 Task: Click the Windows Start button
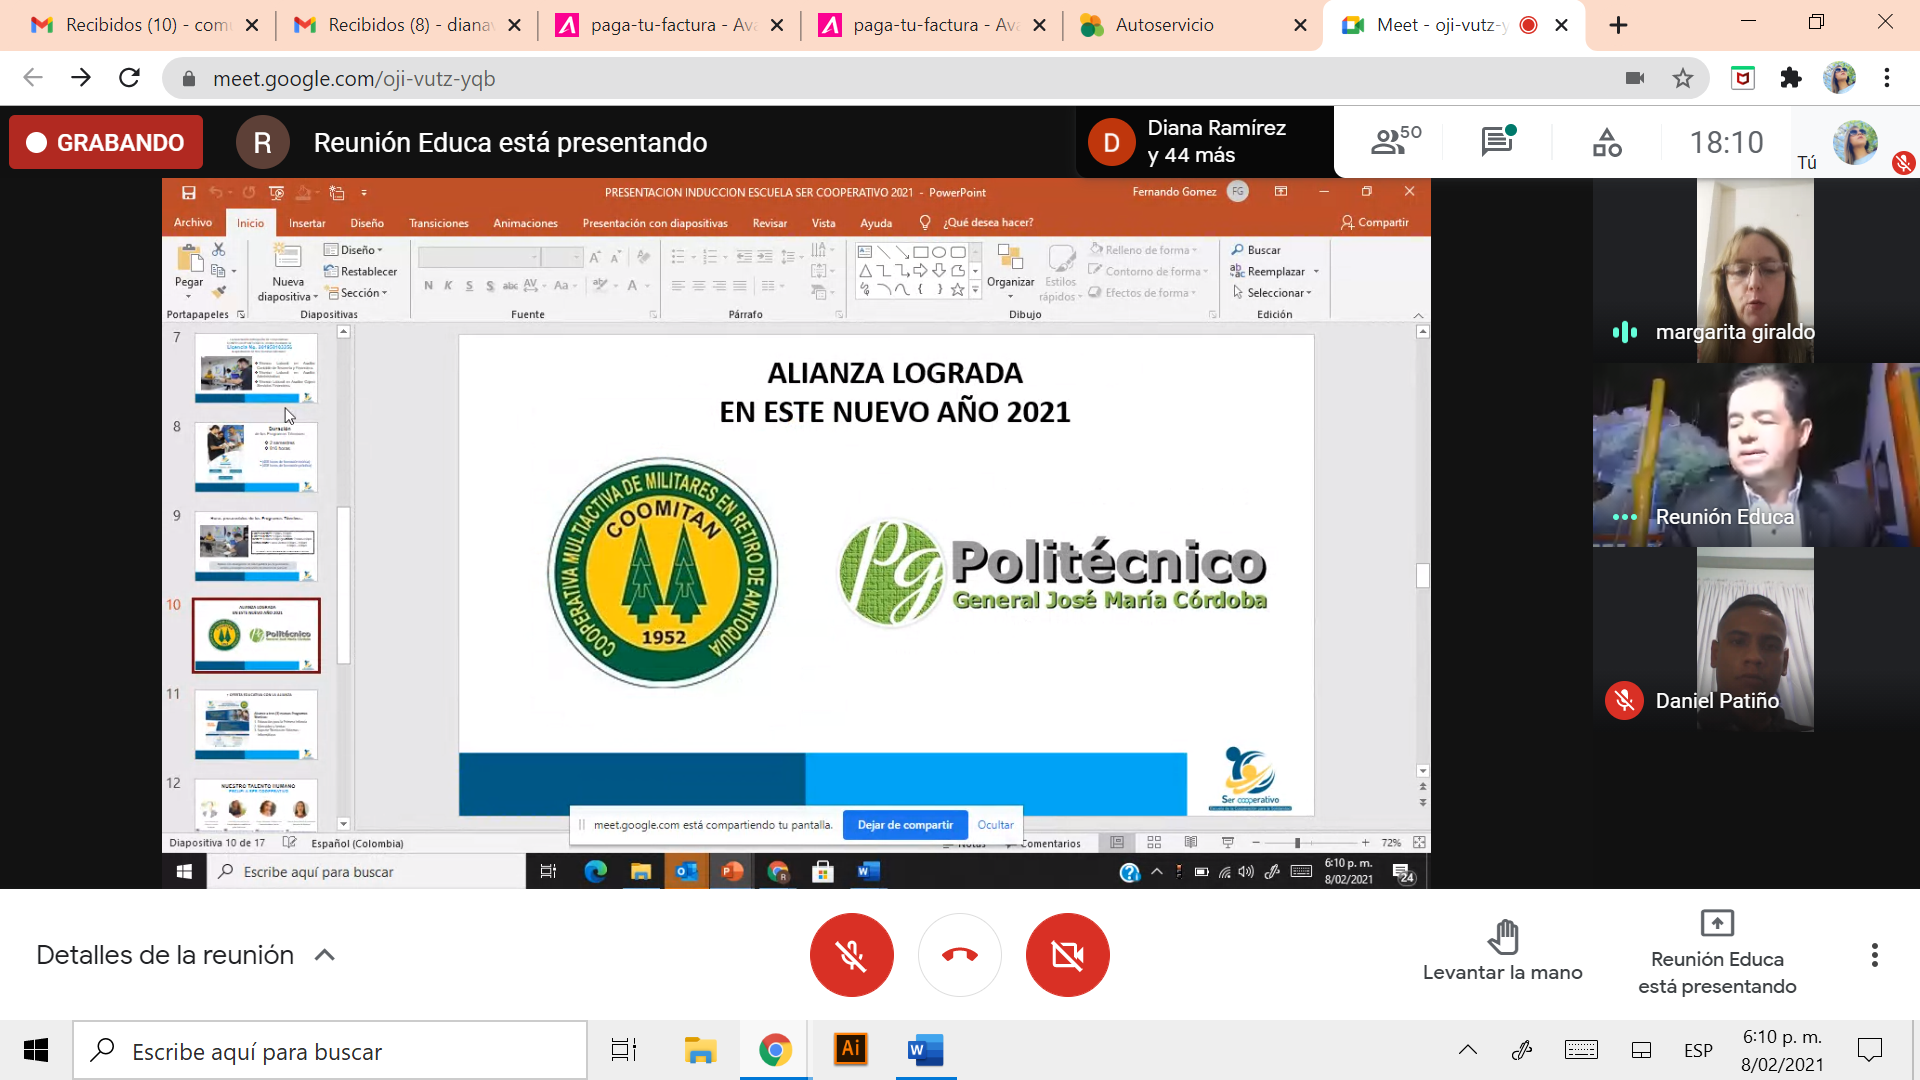point(36,1050)
